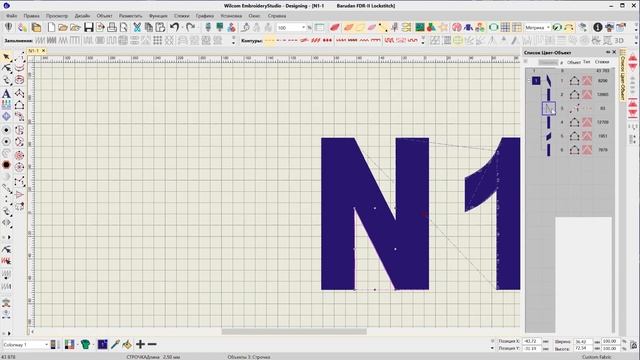Click navy current color swatch at bottom

tap(102, 344)
